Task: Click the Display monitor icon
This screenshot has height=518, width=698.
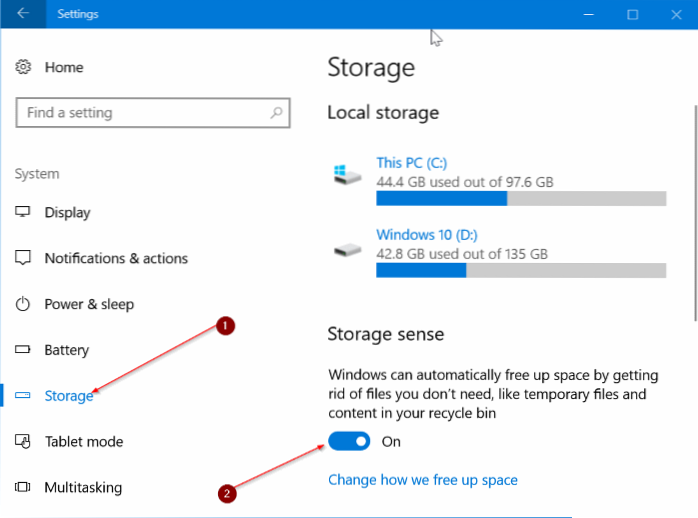Action: click(23, 212)
